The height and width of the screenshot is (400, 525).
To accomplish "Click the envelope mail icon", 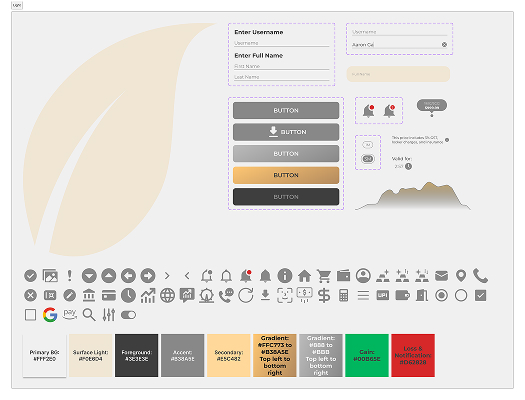I will click(x=441, y=276).
